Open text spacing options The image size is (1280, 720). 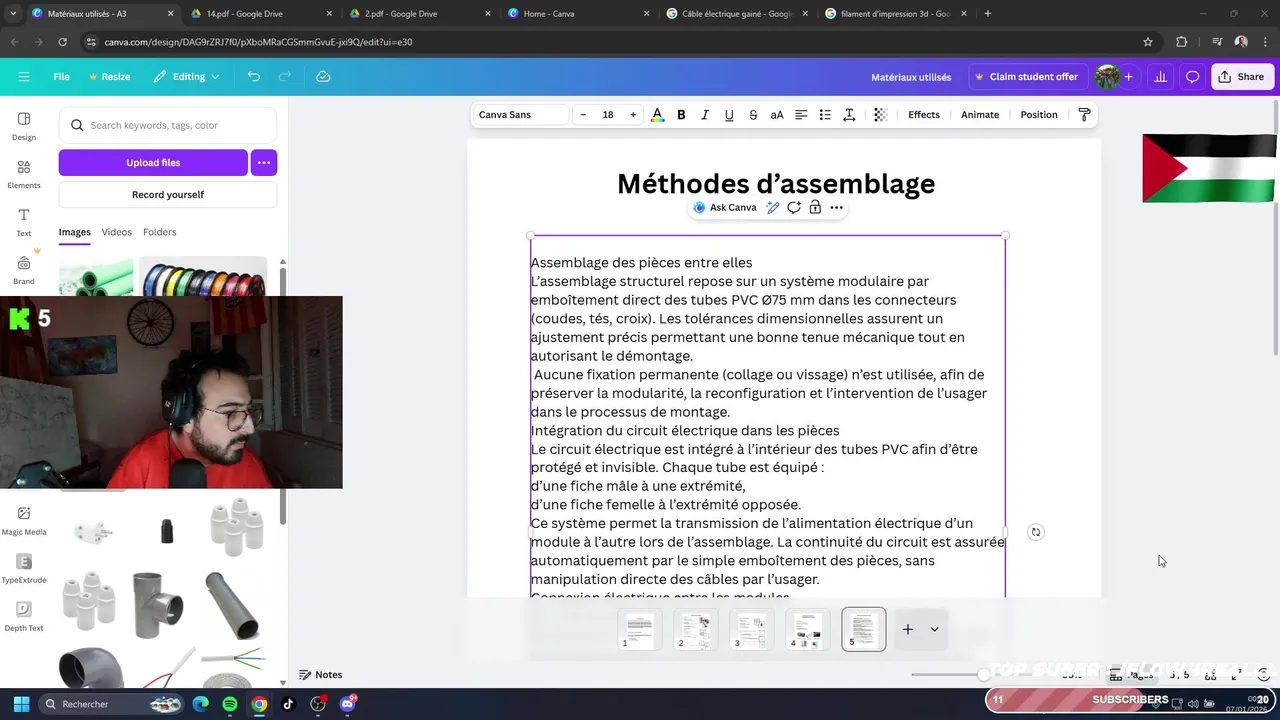(849, 115)
